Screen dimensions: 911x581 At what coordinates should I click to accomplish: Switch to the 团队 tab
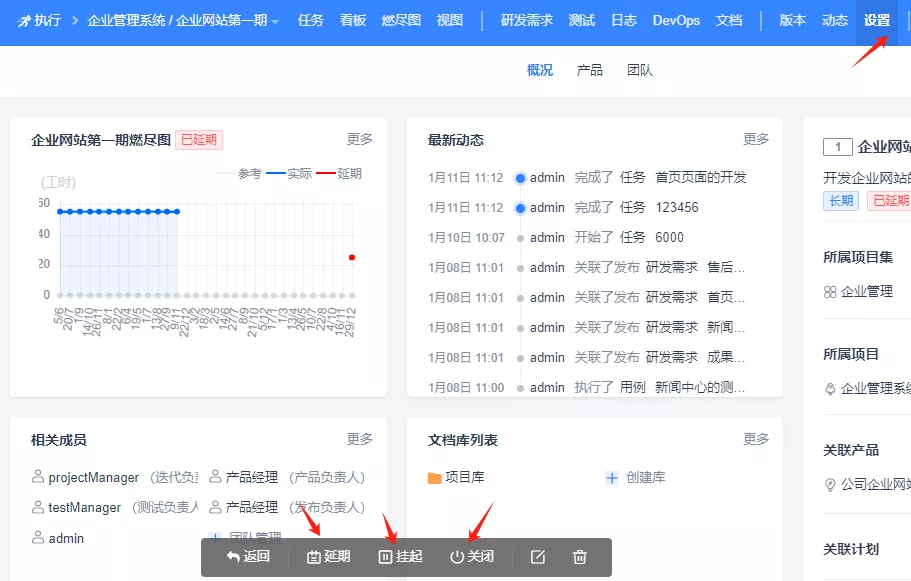coord(640,70)
